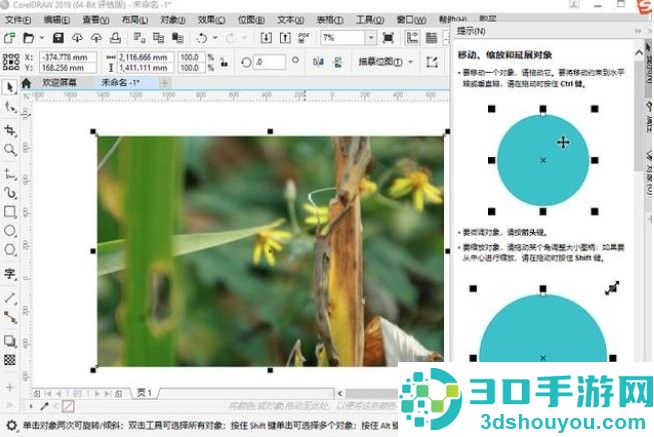Open the zoom level dropdown
Viewport: 654px width, 437px height.
click(x=371, y=38)
